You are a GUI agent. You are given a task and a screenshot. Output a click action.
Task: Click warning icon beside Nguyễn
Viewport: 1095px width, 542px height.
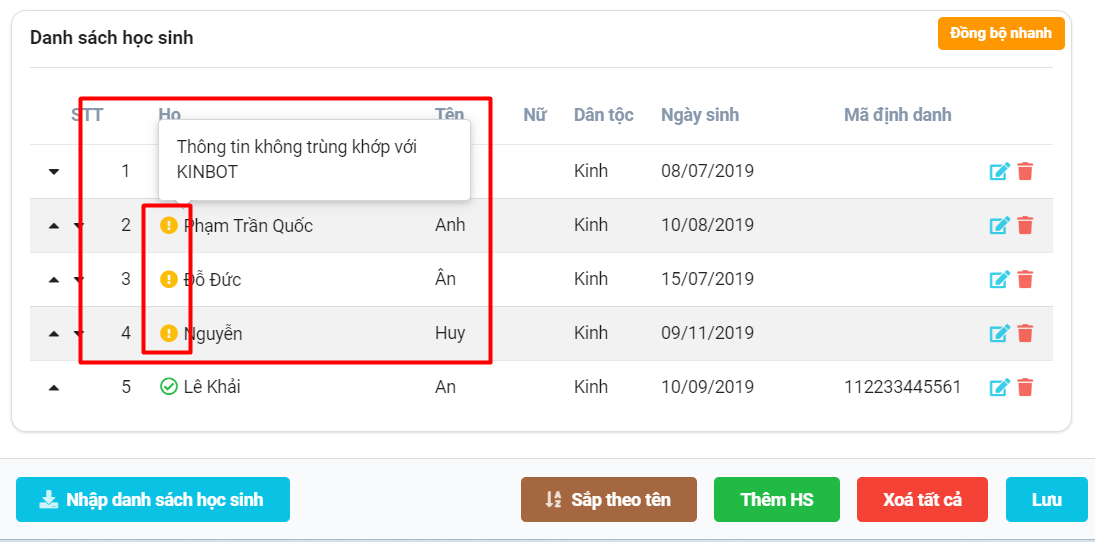(169, 333)
